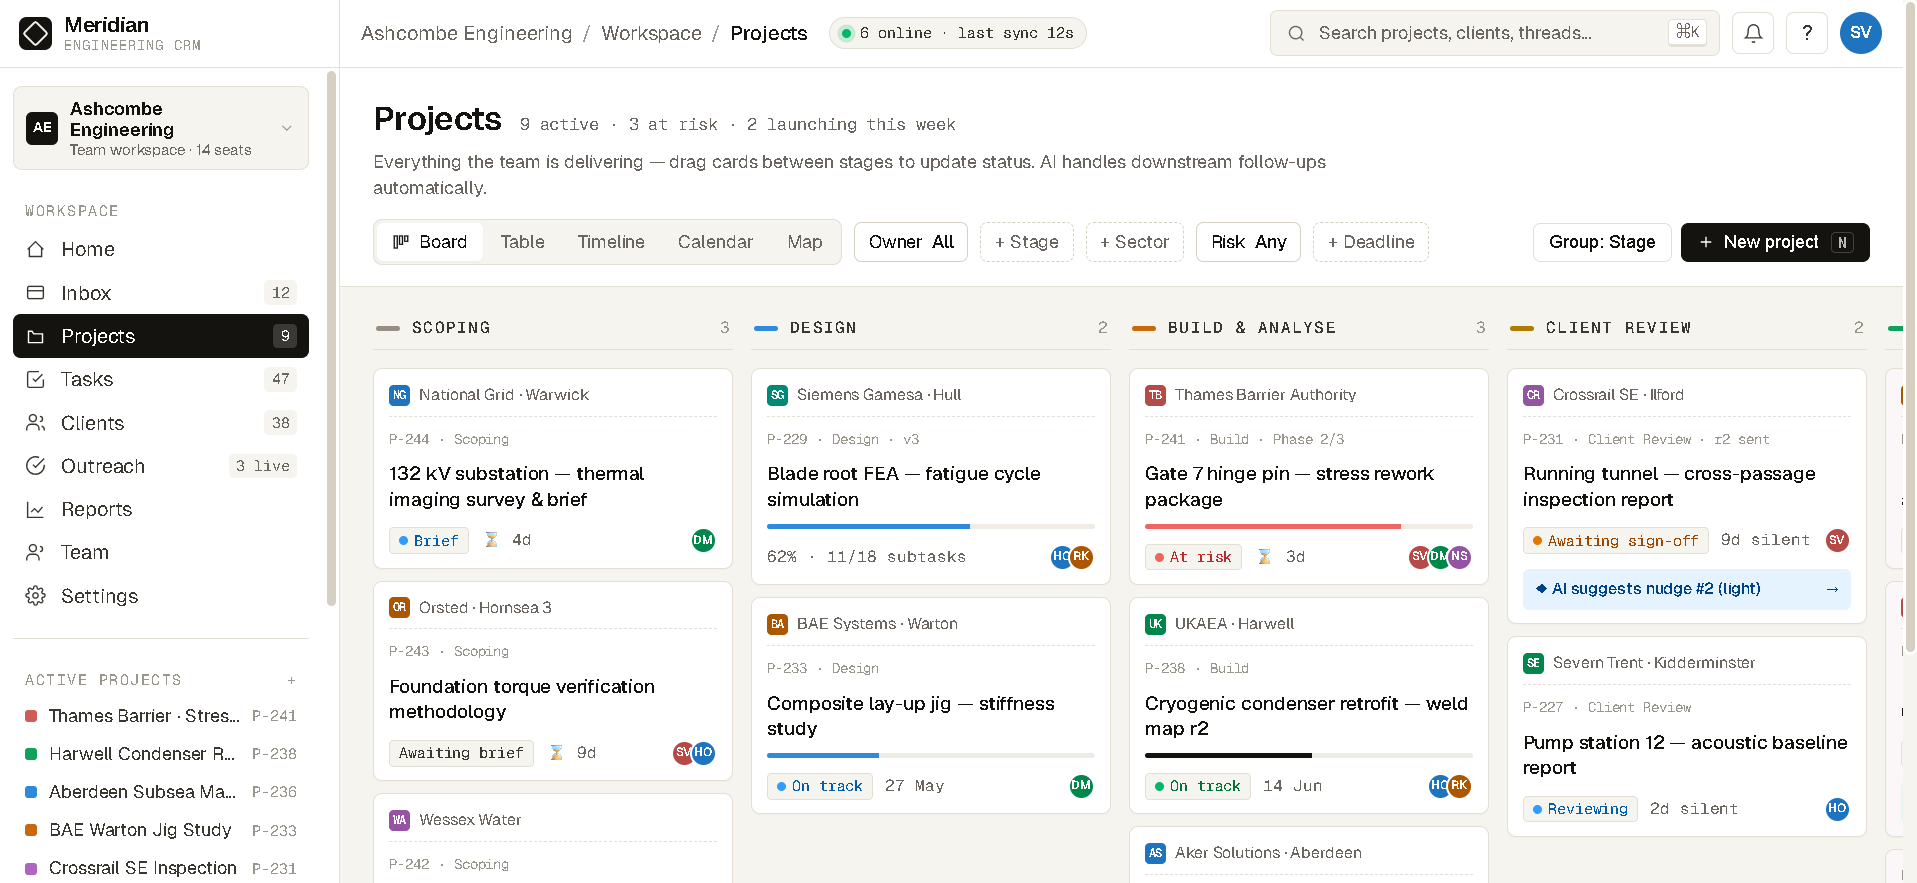The image size is (1917, 883).
Task: Click the Tasks checkbox icon in sidebar
Action: (x=36, y=379)
